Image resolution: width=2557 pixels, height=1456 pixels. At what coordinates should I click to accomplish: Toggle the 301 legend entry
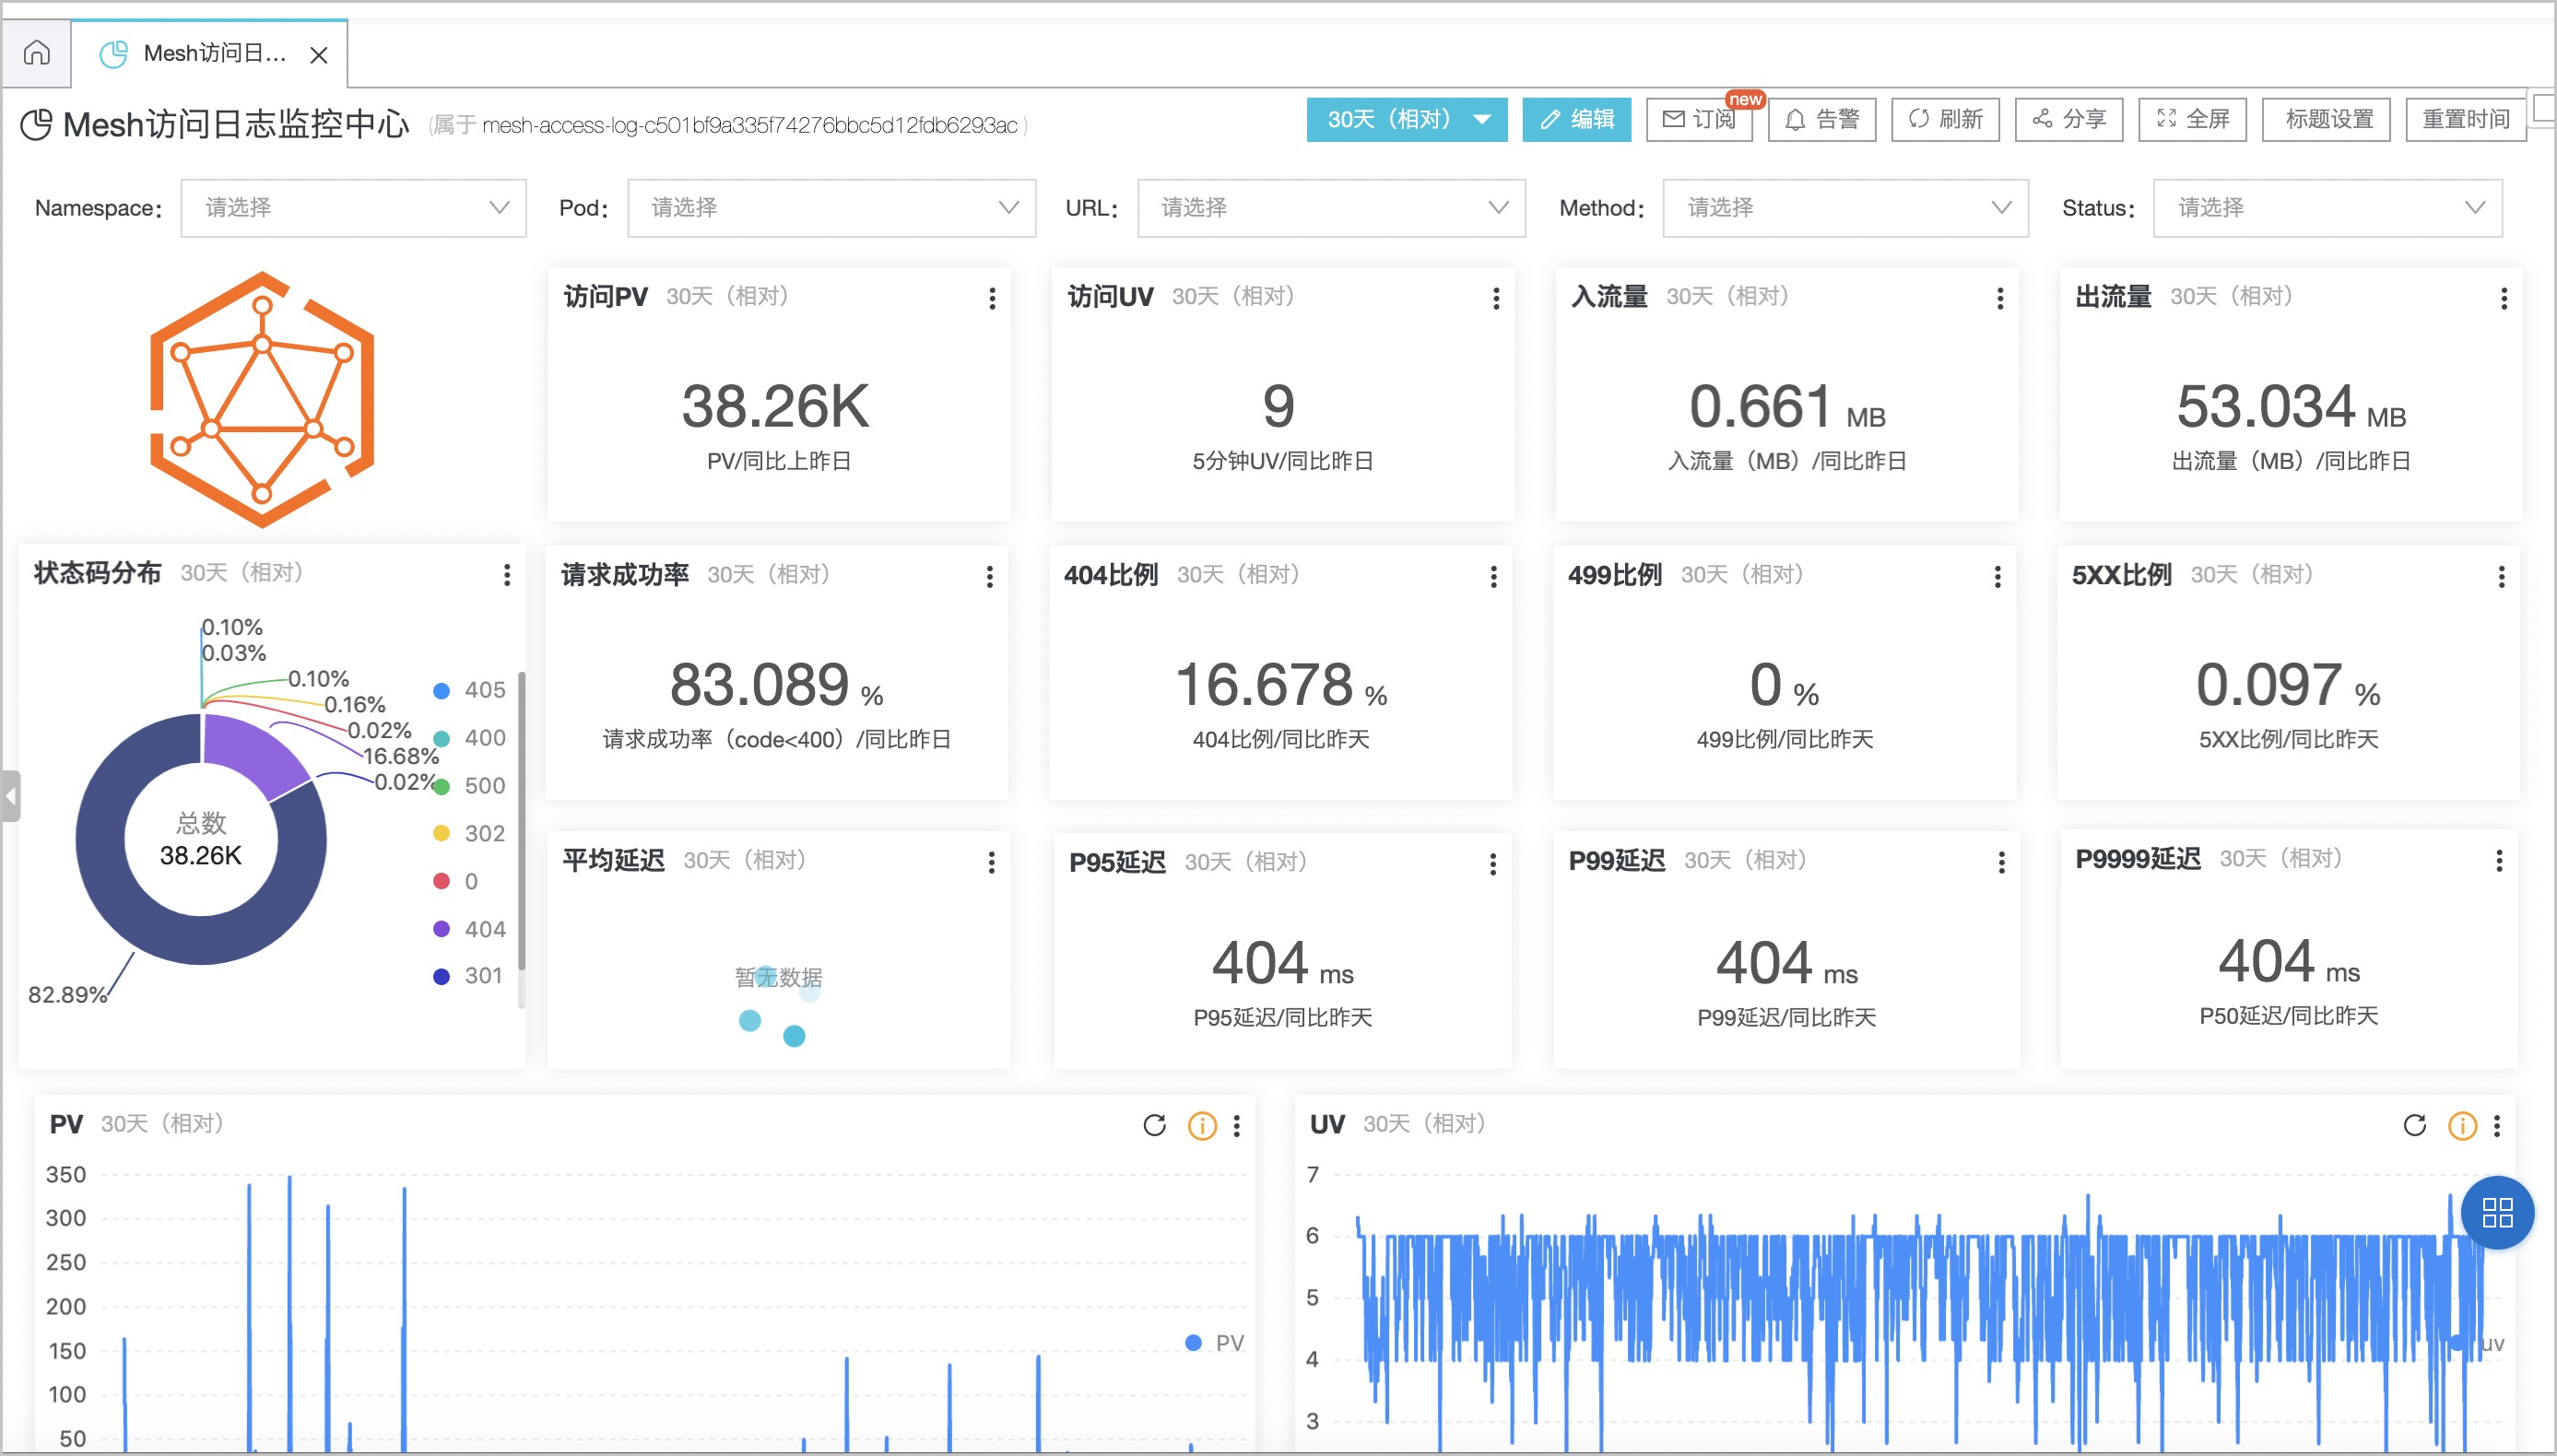pos(467,976)
